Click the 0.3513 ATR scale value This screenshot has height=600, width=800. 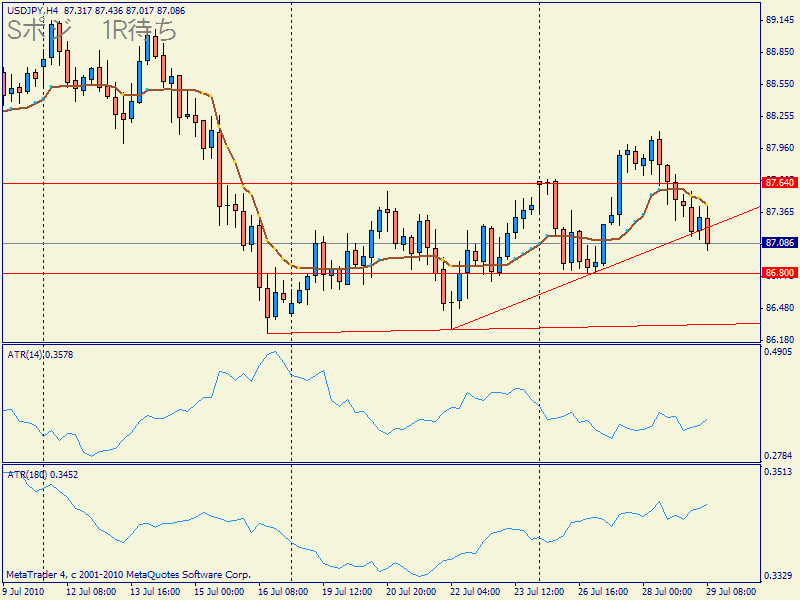(x=778, y=471)
